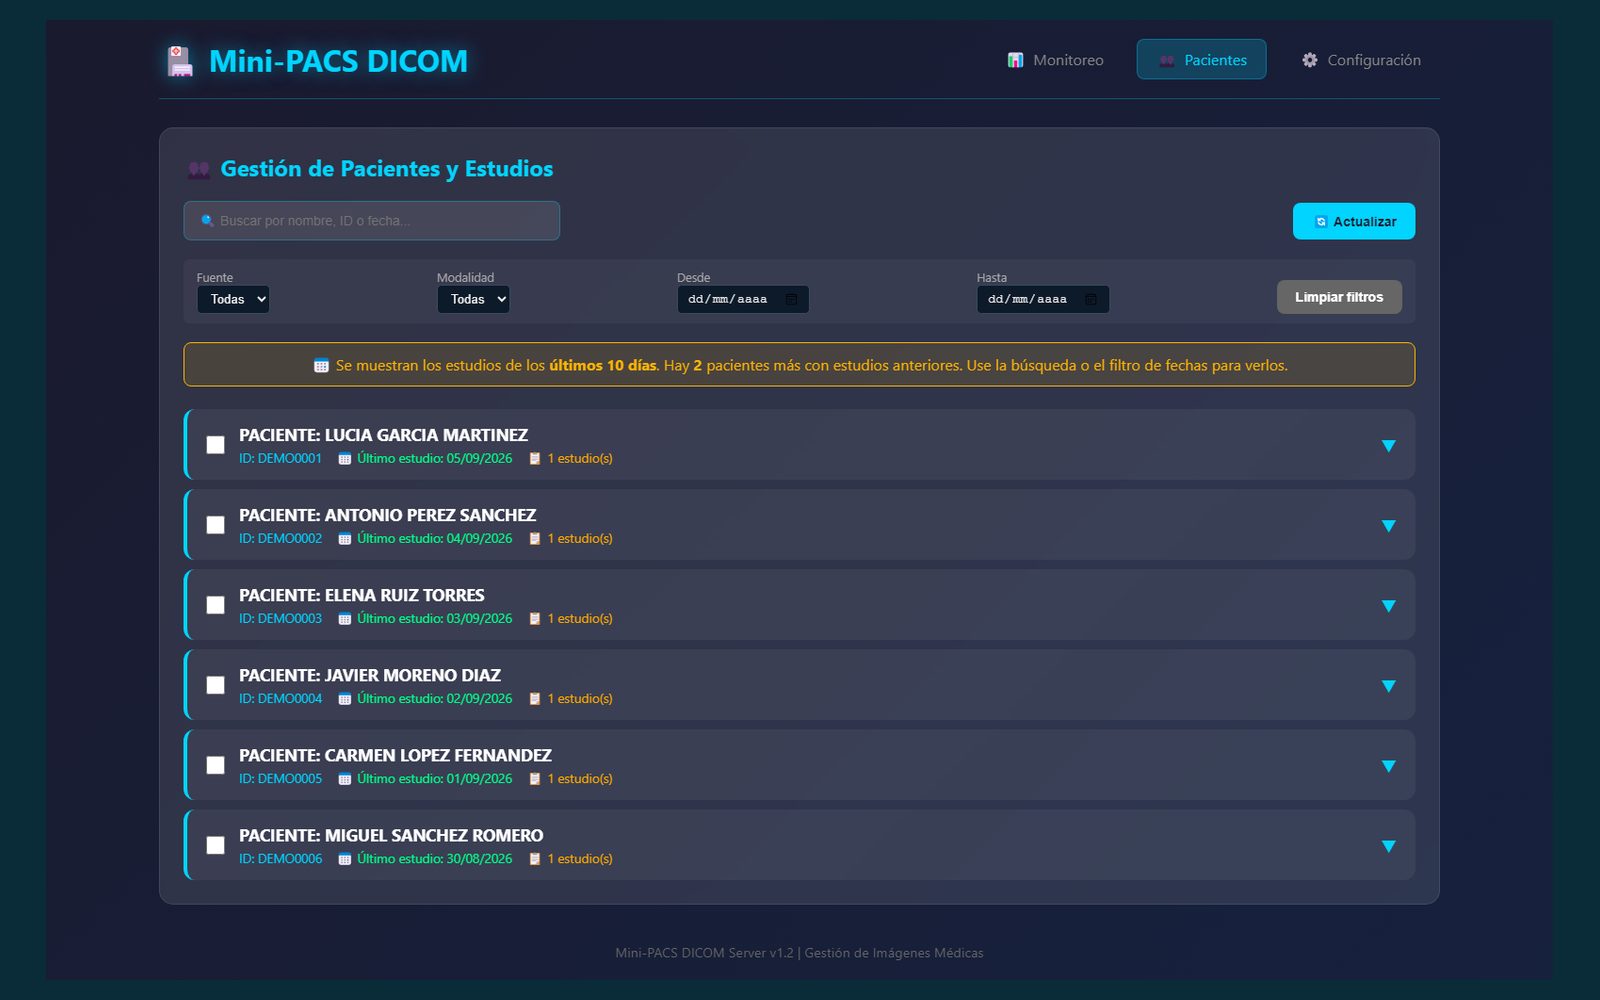Click calendar icon in Antonio Perez Sanchez row

coord(345,539)
